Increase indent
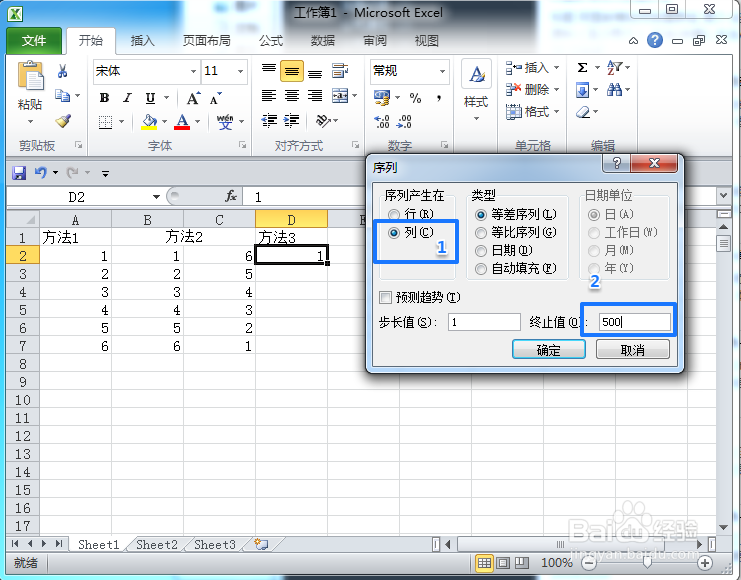This screenshot has height=580, width=741. click(292, 121)
